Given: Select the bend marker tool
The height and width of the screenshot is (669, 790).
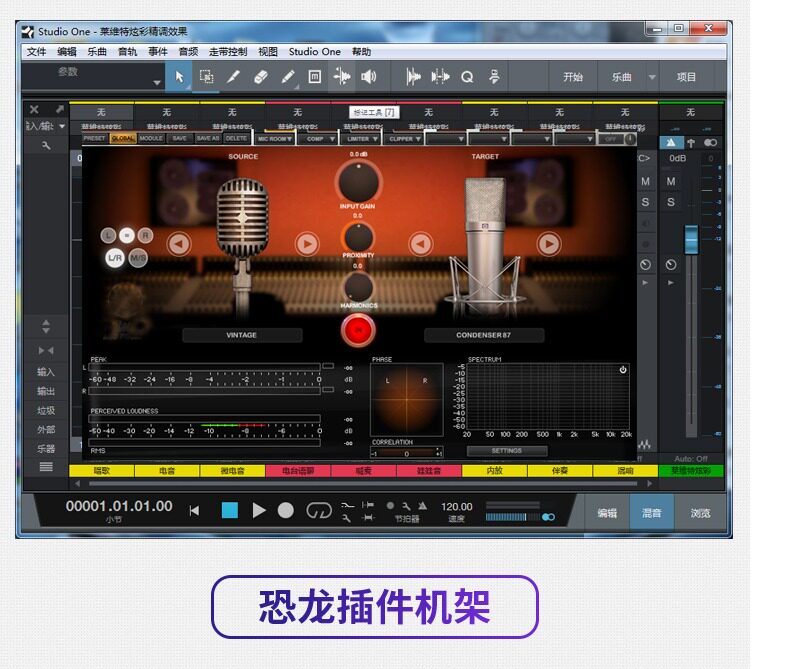Looking at the screenshot, I should point(342,77).
